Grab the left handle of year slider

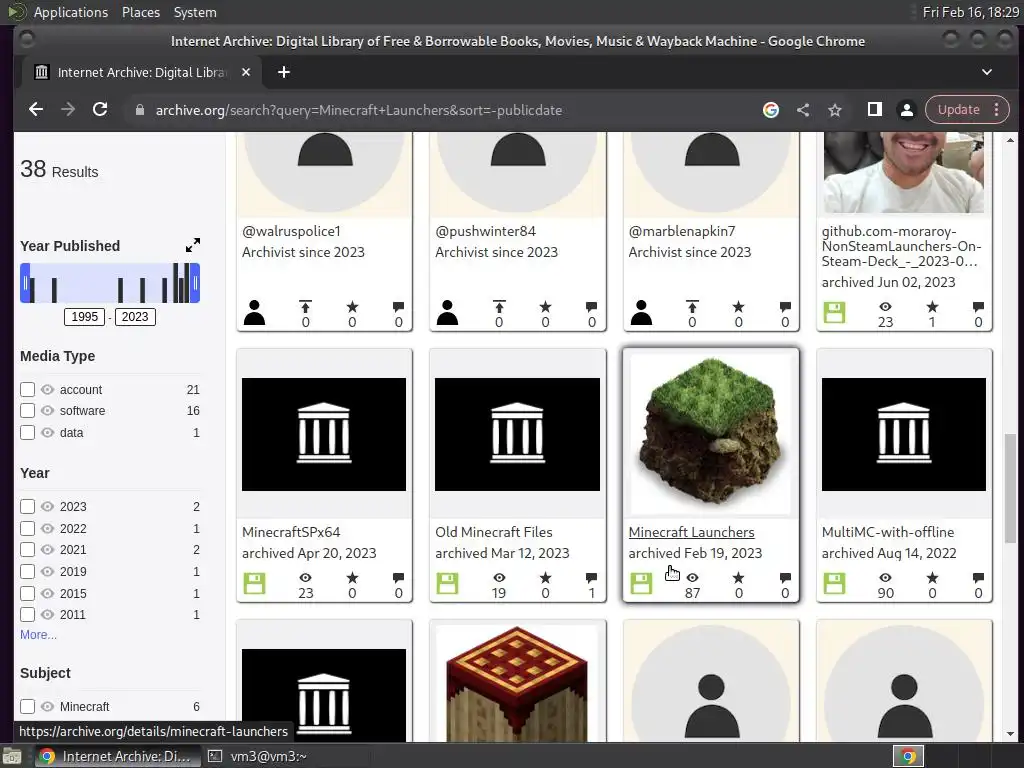pos(25,283)
